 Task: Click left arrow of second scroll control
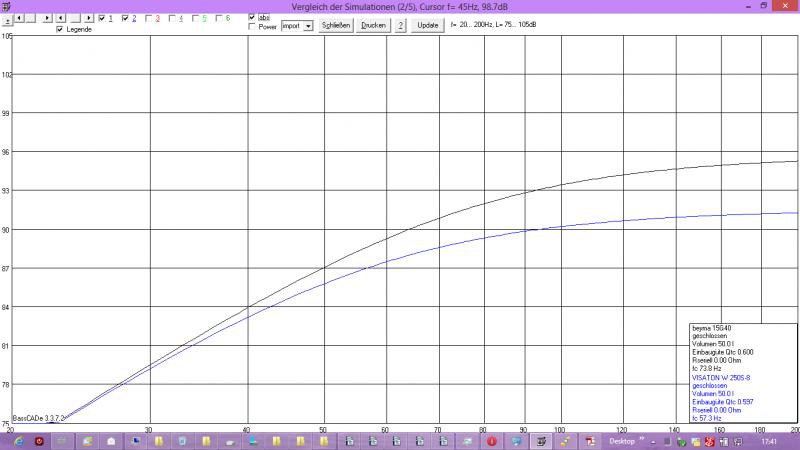[61, 18]
